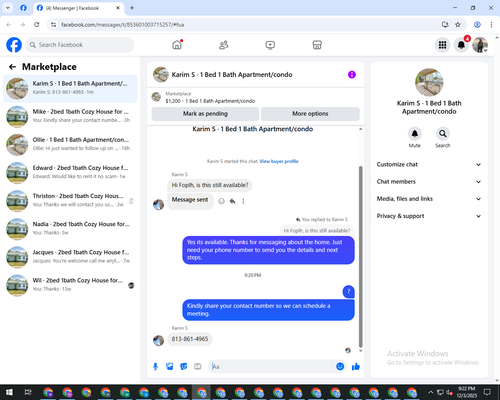Expand Privacy & support section
Viewport: 500px width, 400px height.
429,216
